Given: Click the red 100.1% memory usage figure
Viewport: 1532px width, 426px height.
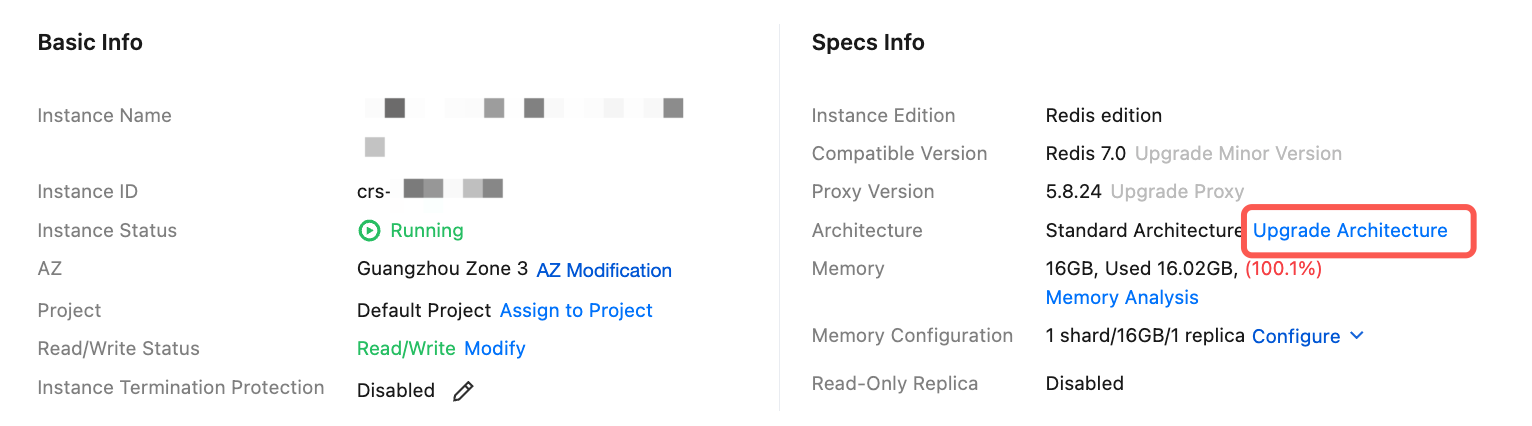Looking at the screenshot, I should click(1283, 268).
